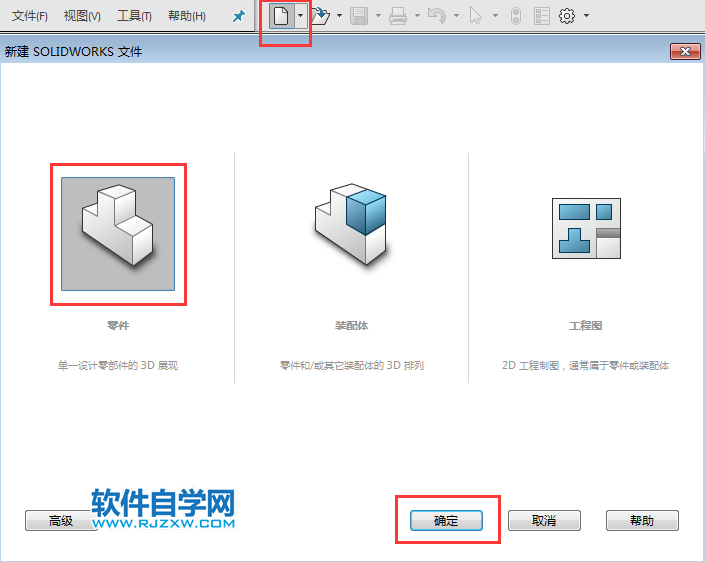Click the 确定 button
The image size is (705, 562).
(x=446, y=521)
